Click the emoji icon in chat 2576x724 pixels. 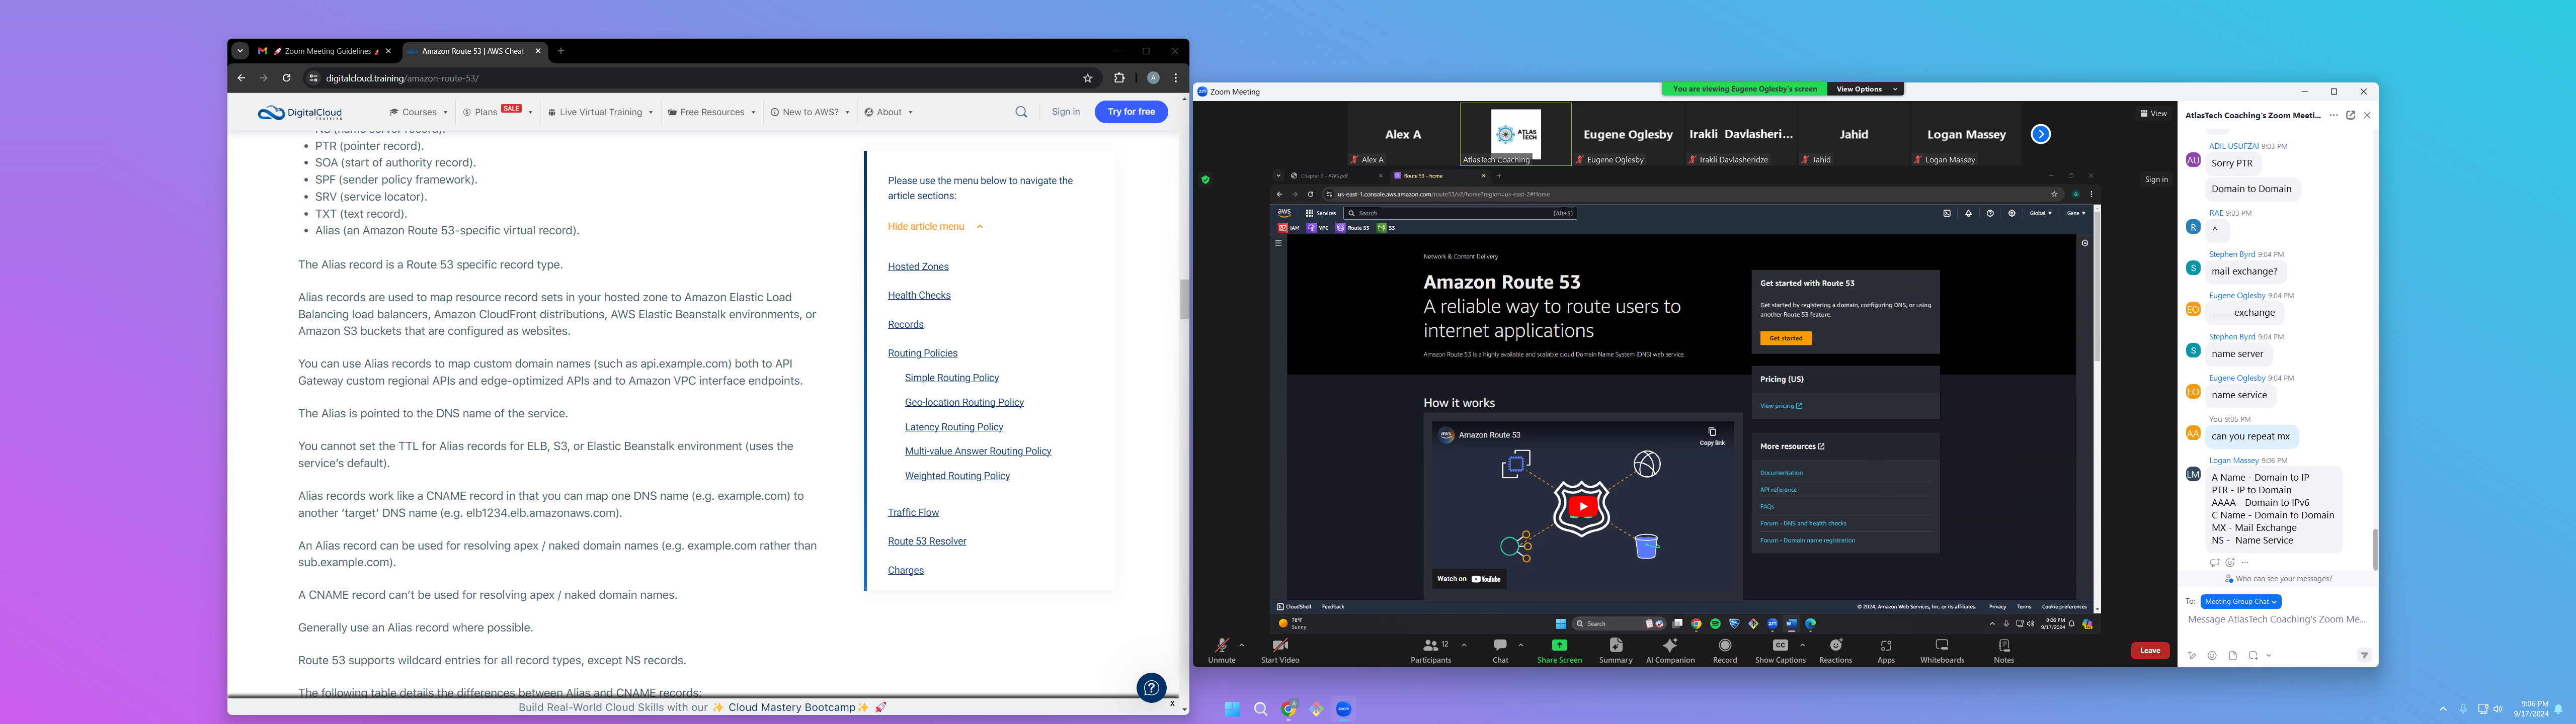point(2212,656)
